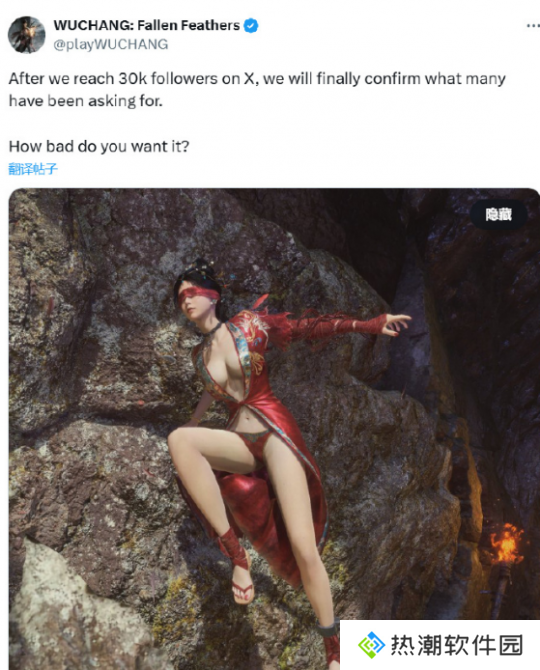
Task: Click the 热潮软件园 diamond logo icon
Action: coord(371,645)
